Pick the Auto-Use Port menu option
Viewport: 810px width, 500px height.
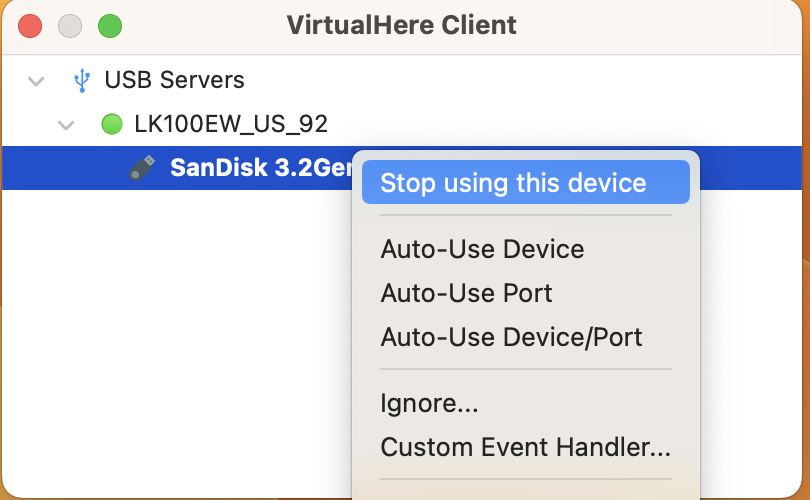point(466,293)
